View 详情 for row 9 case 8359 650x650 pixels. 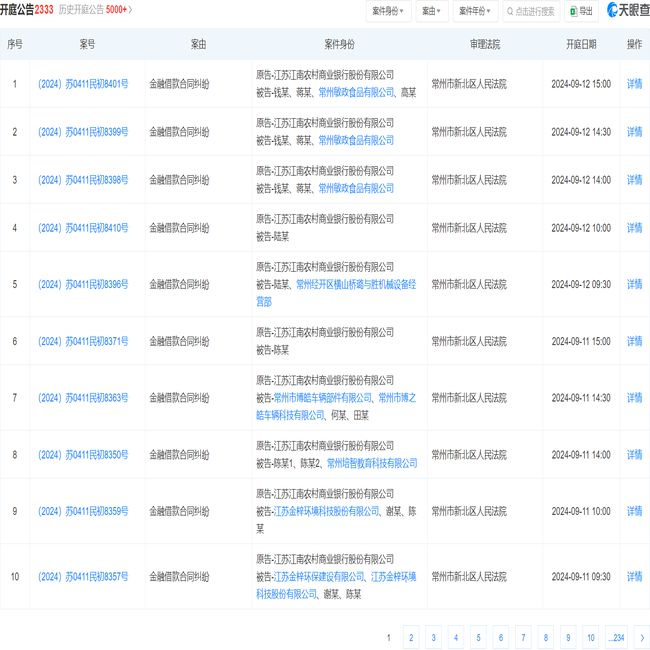coord(634,511)
